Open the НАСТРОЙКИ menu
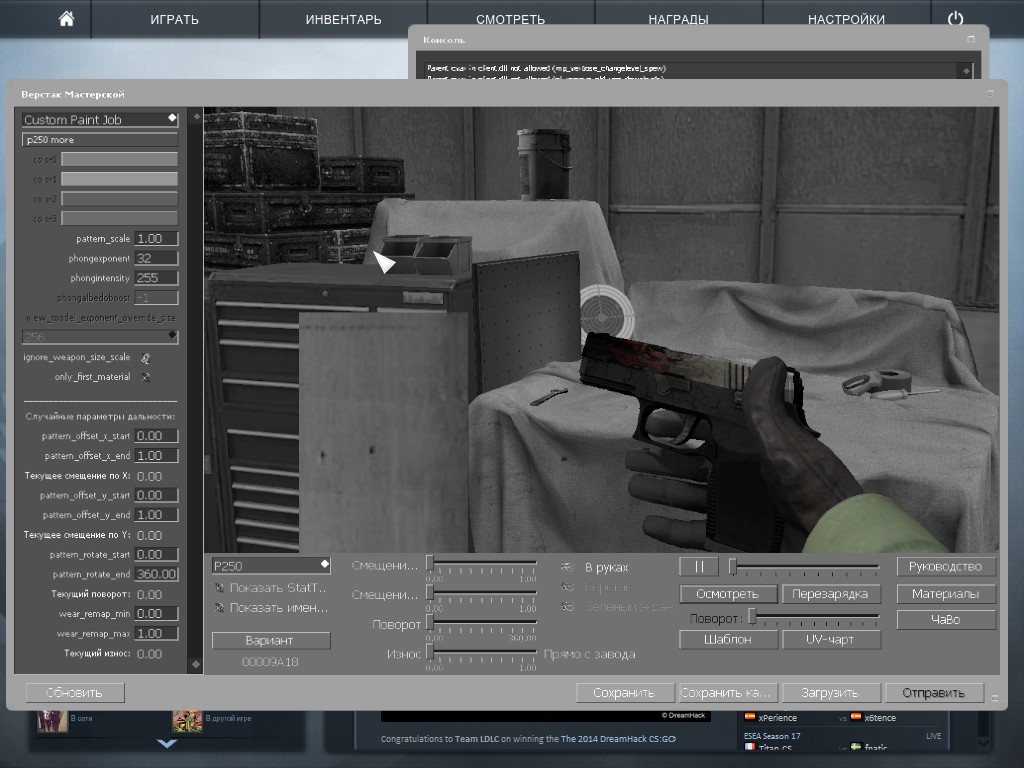The height and width of the screenshot is (768, 1024). [845, 18]
